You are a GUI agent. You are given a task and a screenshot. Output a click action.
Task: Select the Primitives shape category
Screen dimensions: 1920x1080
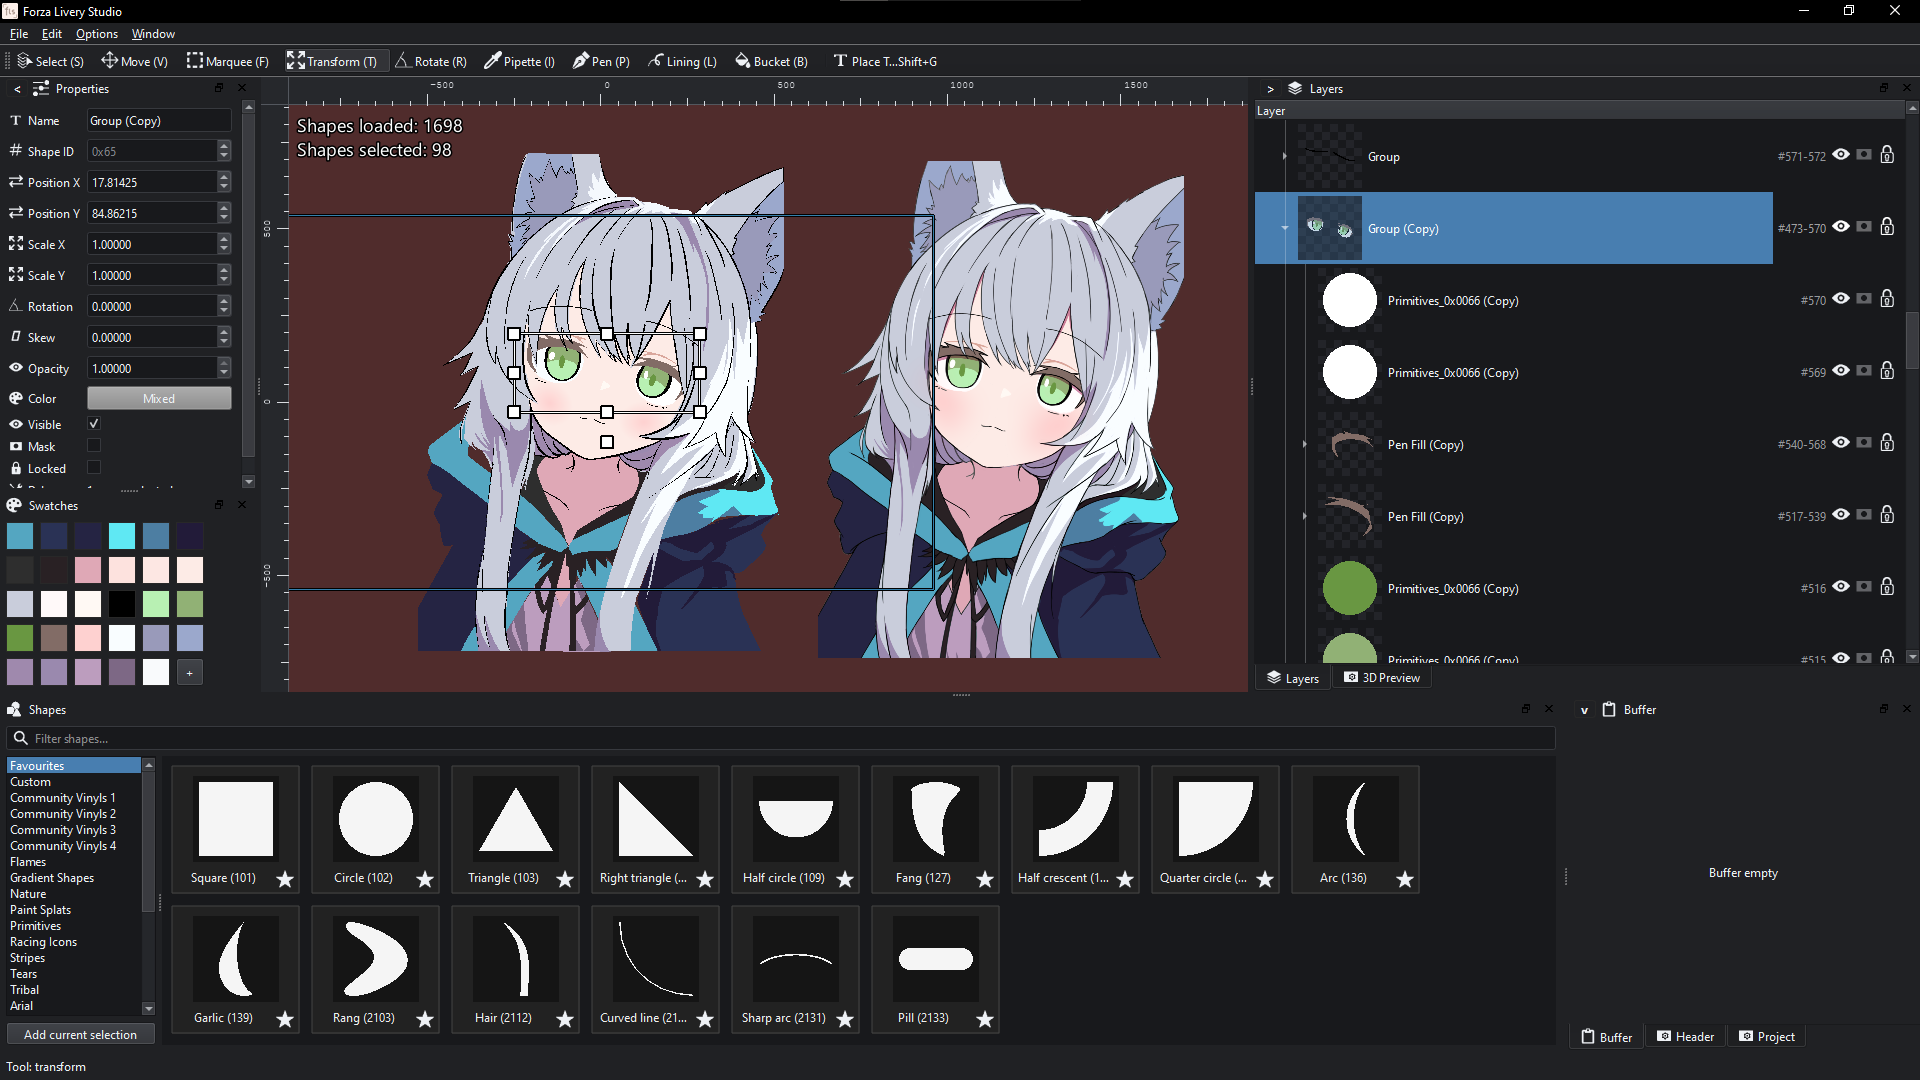[35, 926]
